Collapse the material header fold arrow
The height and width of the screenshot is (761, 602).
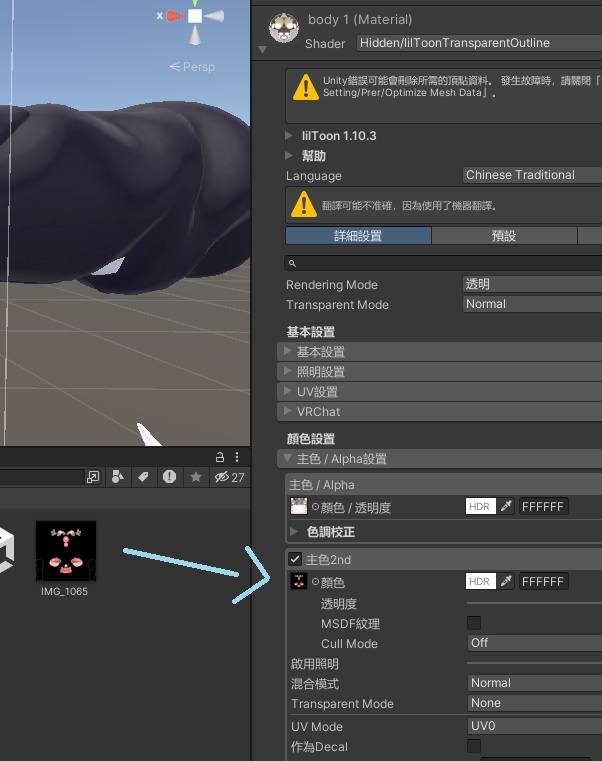[263, 50]
